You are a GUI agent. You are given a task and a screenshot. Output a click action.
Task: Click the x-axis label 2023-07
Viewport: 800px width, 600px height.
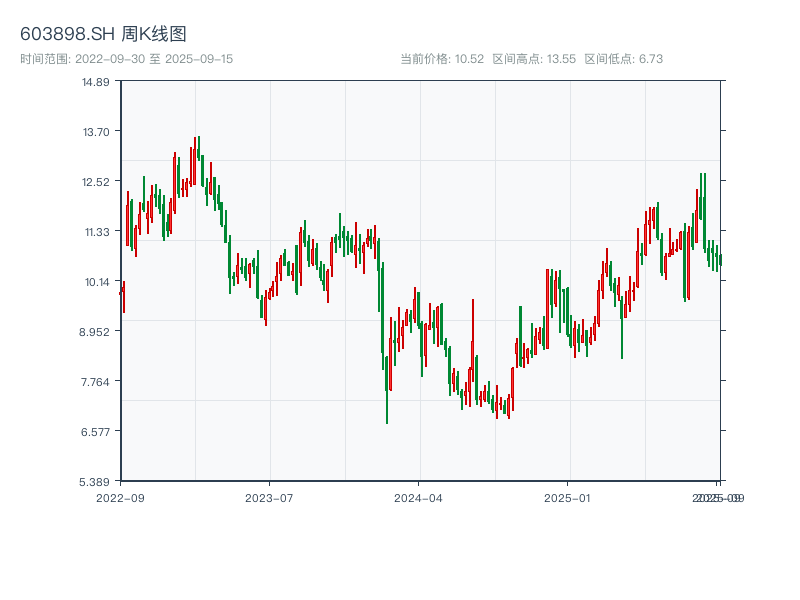click(x=269, y=498)
